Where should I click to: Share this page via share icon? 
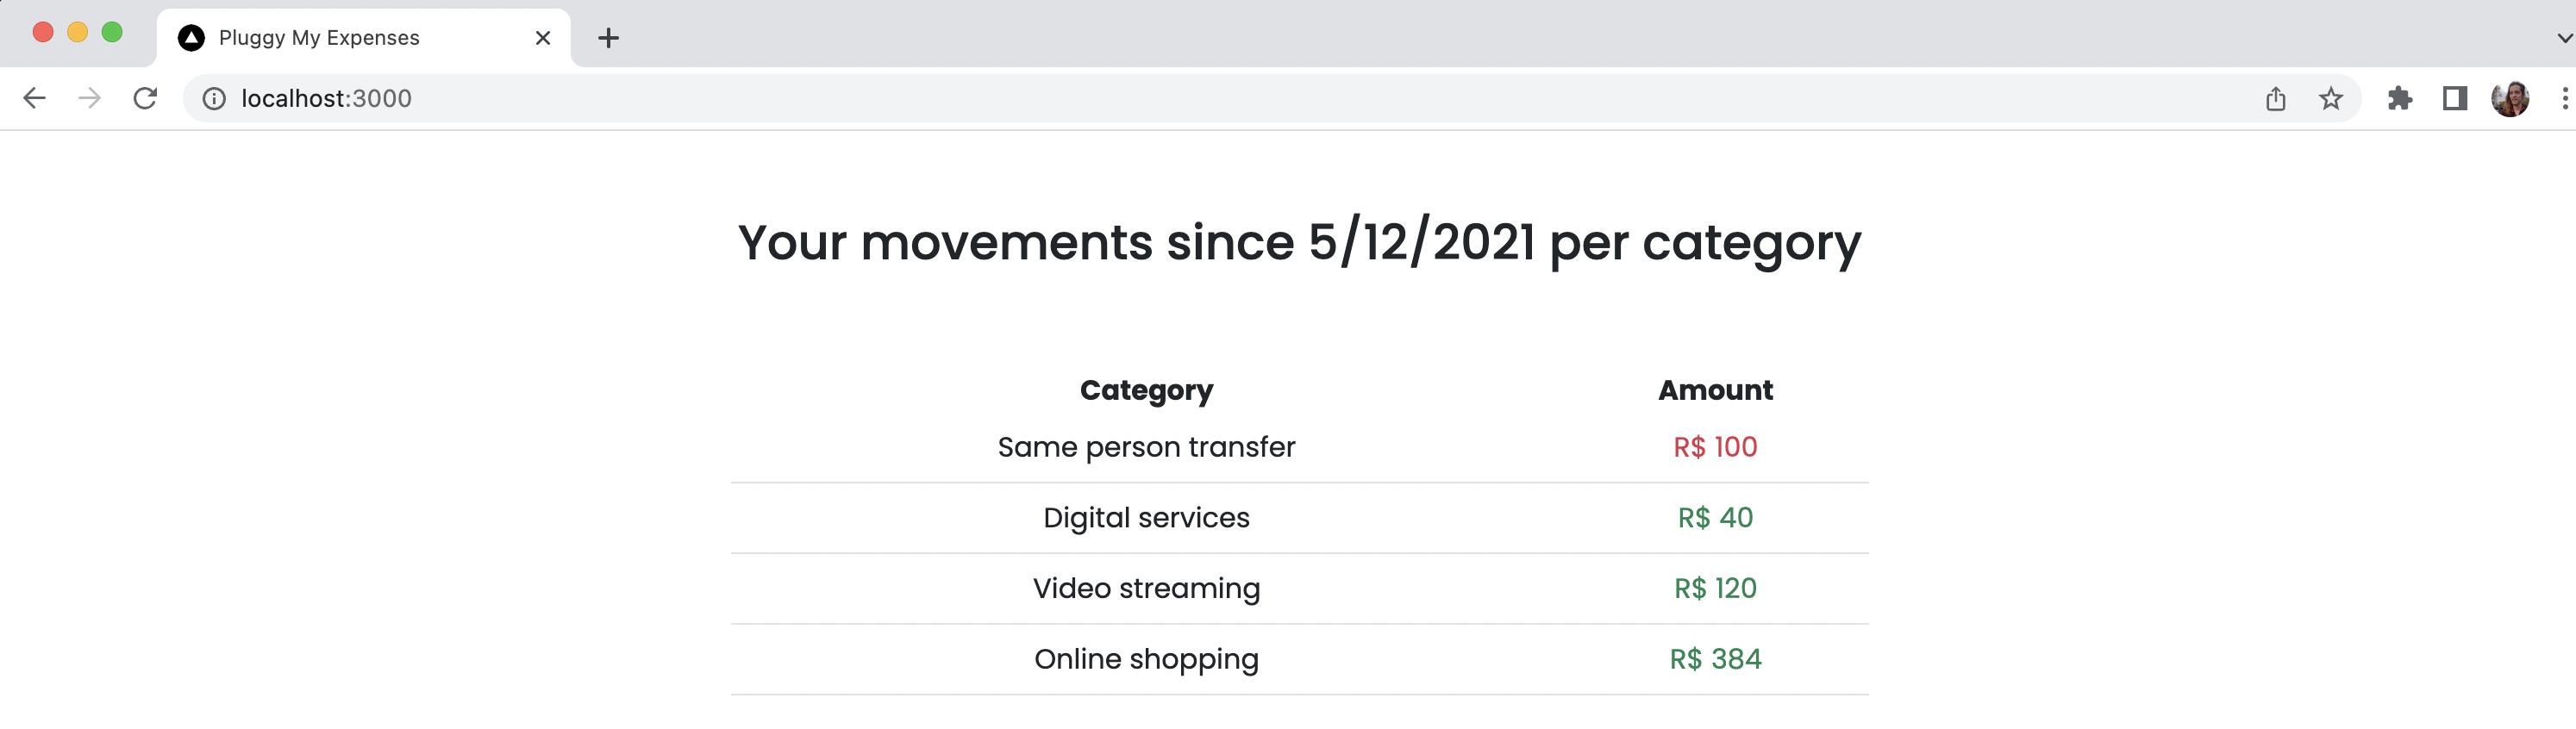(2275, 98)
